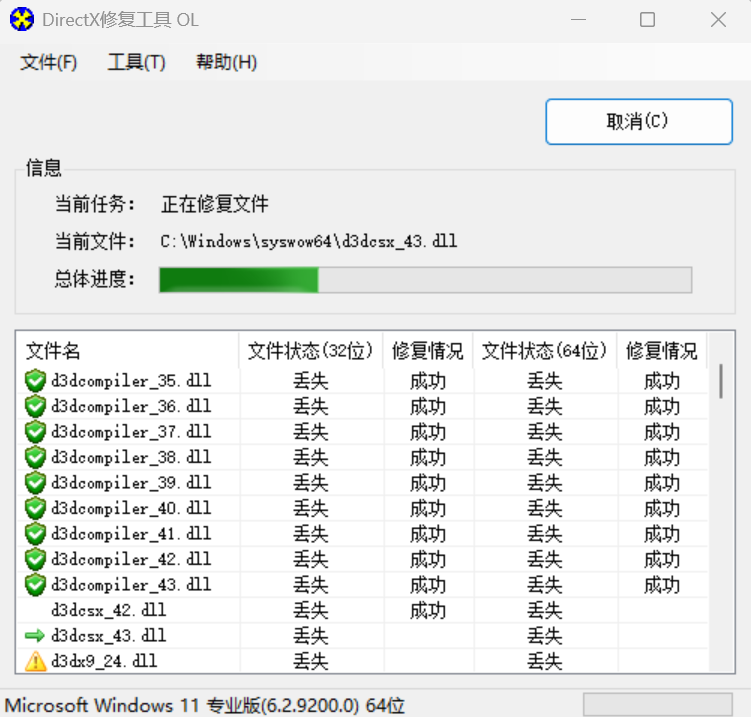The image size is (751, 717).
Task: Click the 取消(C) cancel button
Action: (x=639, y=122)
